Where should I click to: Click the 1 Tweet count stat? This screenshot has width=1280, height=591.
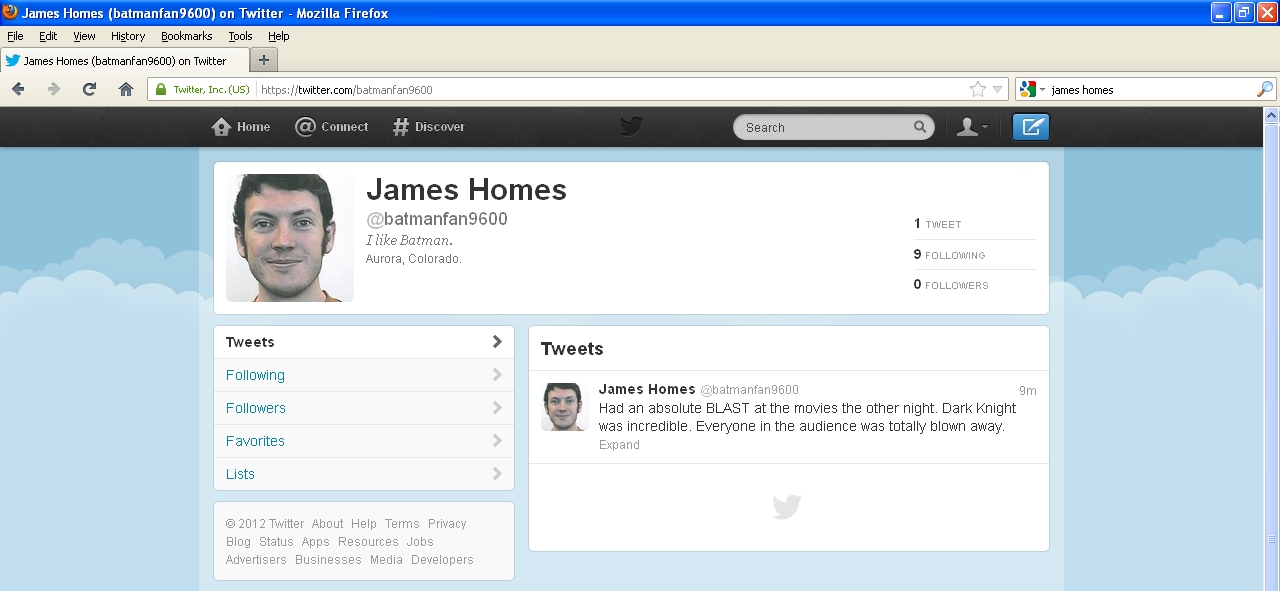pos(937,224)
